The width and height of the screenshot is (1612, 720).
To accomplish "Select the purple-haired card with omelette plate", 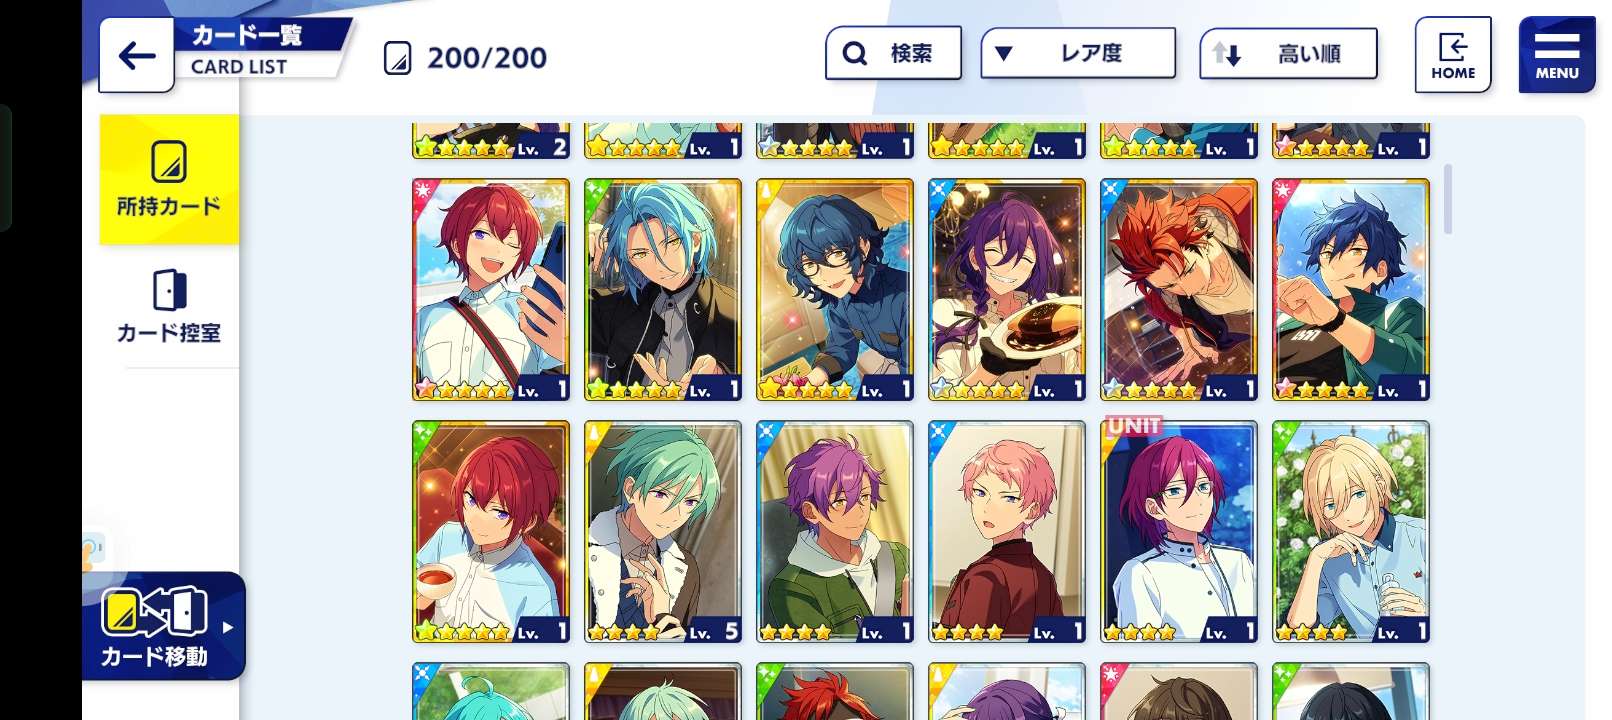I will [x=1007, y=290].
